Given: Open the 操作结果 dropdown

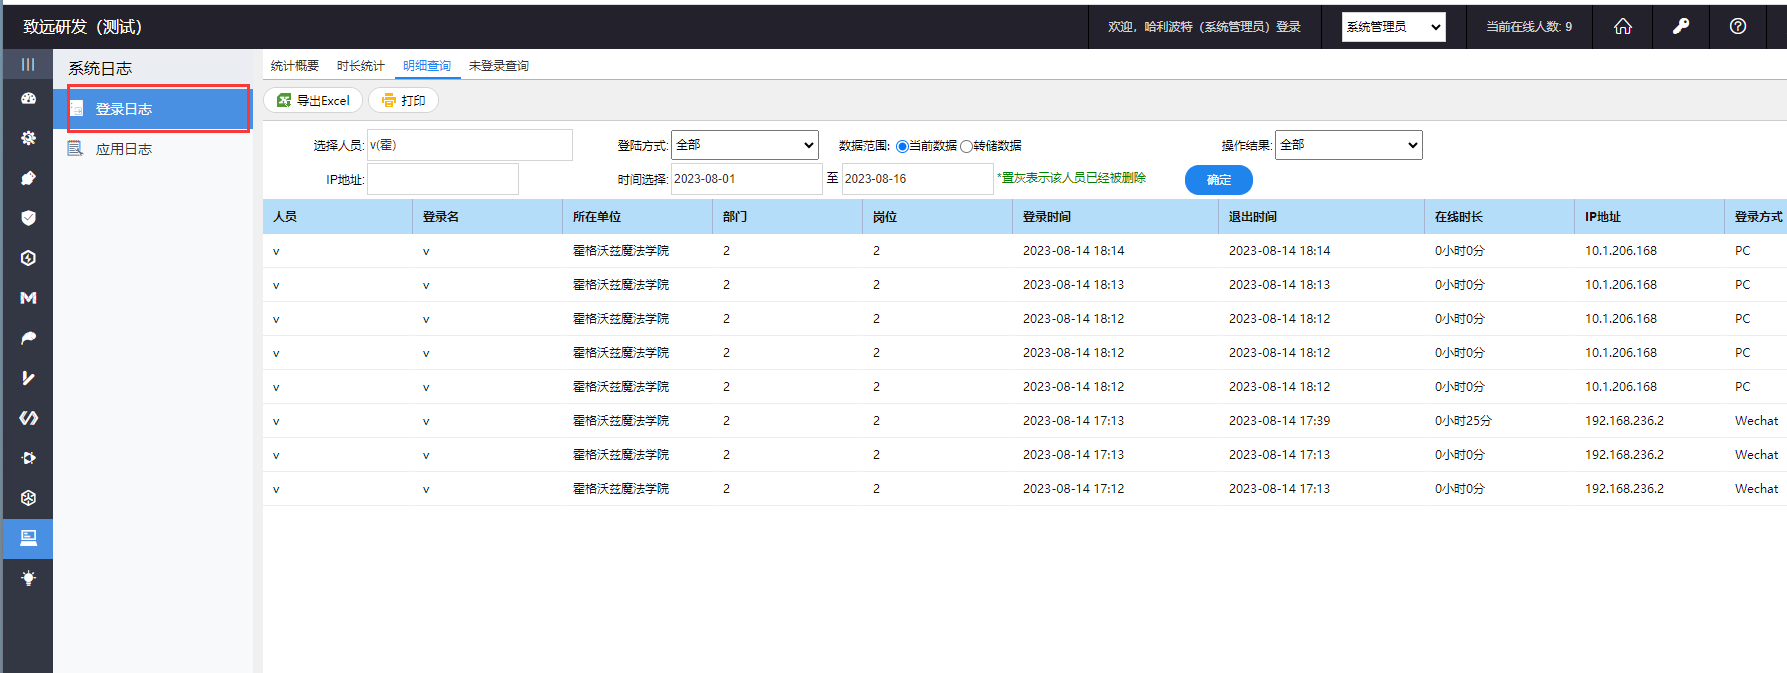Looking at the screenshot, I should coord(1348,145).
